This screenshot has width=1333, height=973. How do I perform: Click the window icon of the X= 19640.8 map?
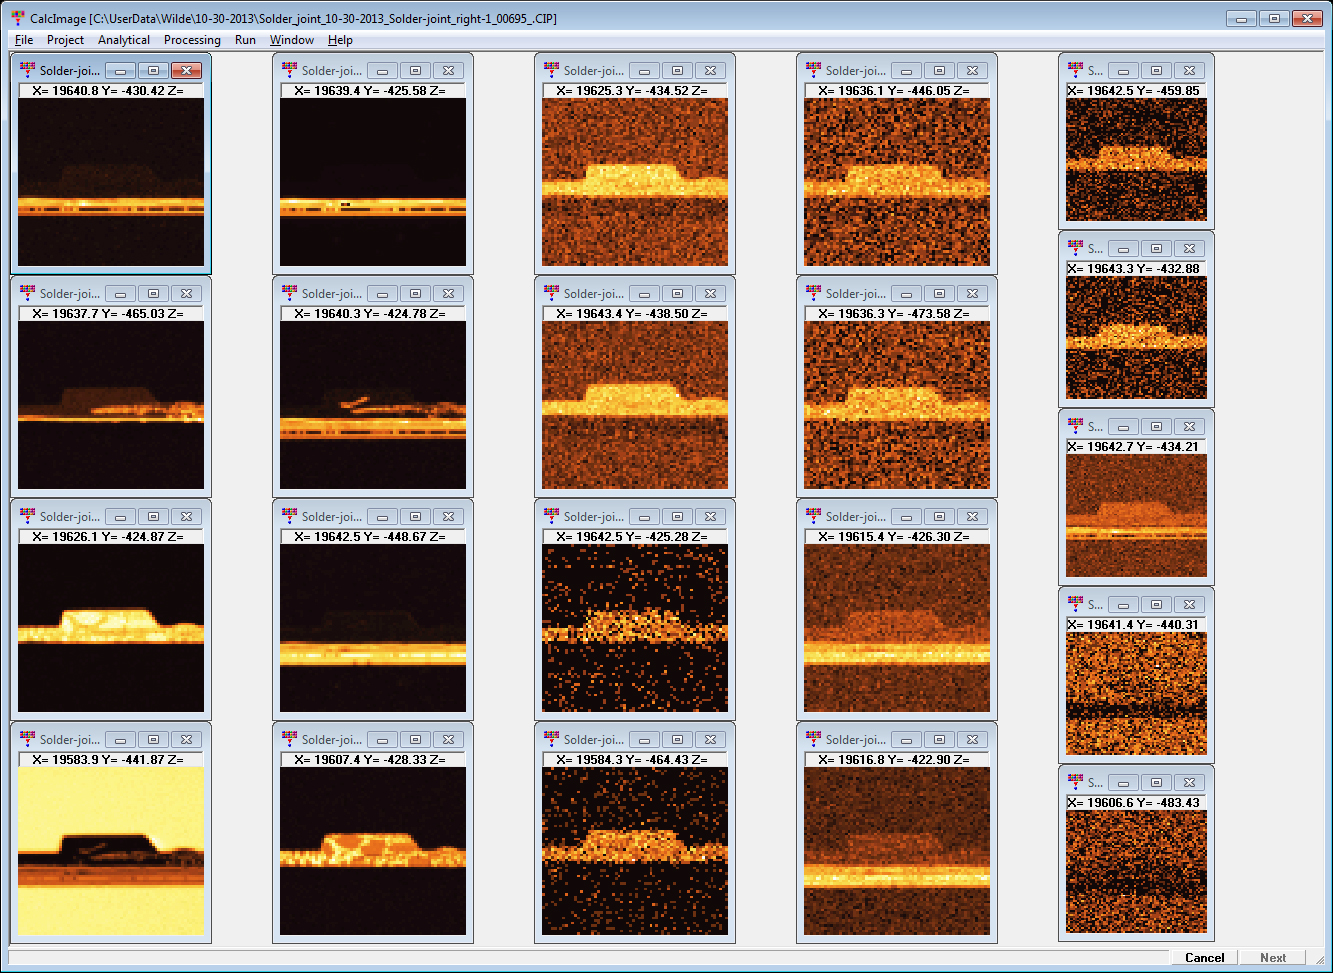(x=27, y=70)
